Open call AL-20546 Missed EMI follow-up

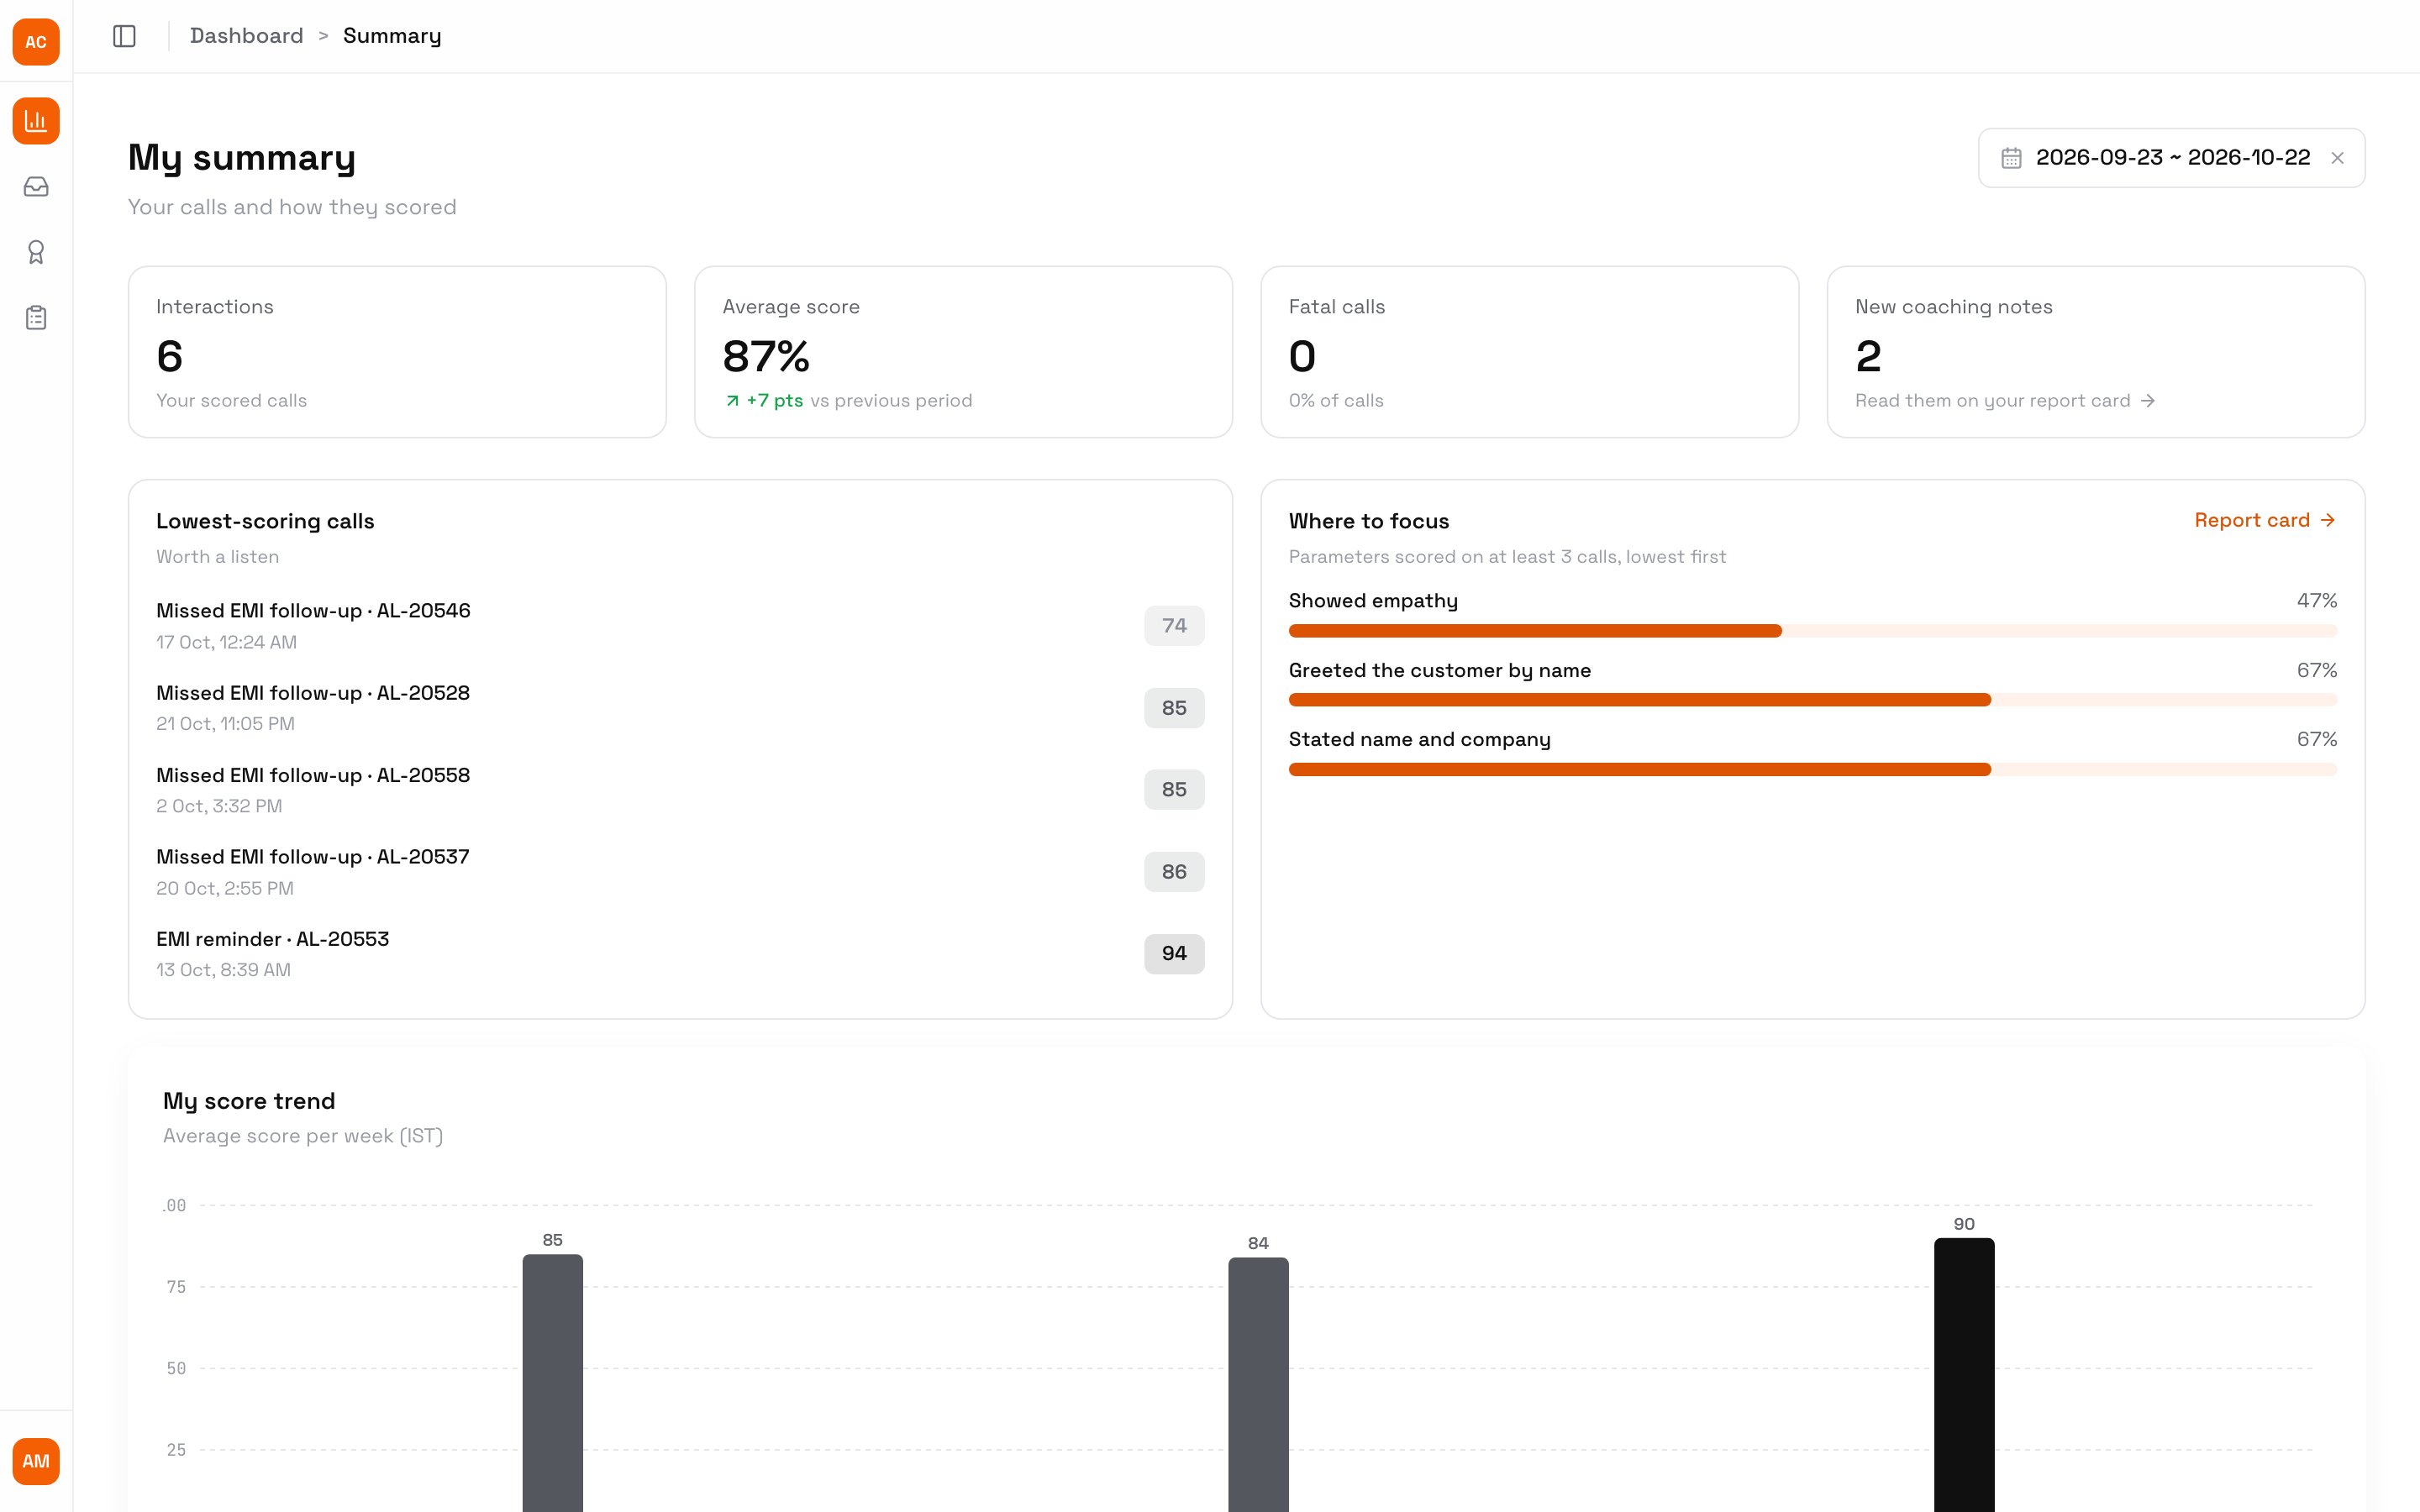pyautogui.click(x=680, y=625)
